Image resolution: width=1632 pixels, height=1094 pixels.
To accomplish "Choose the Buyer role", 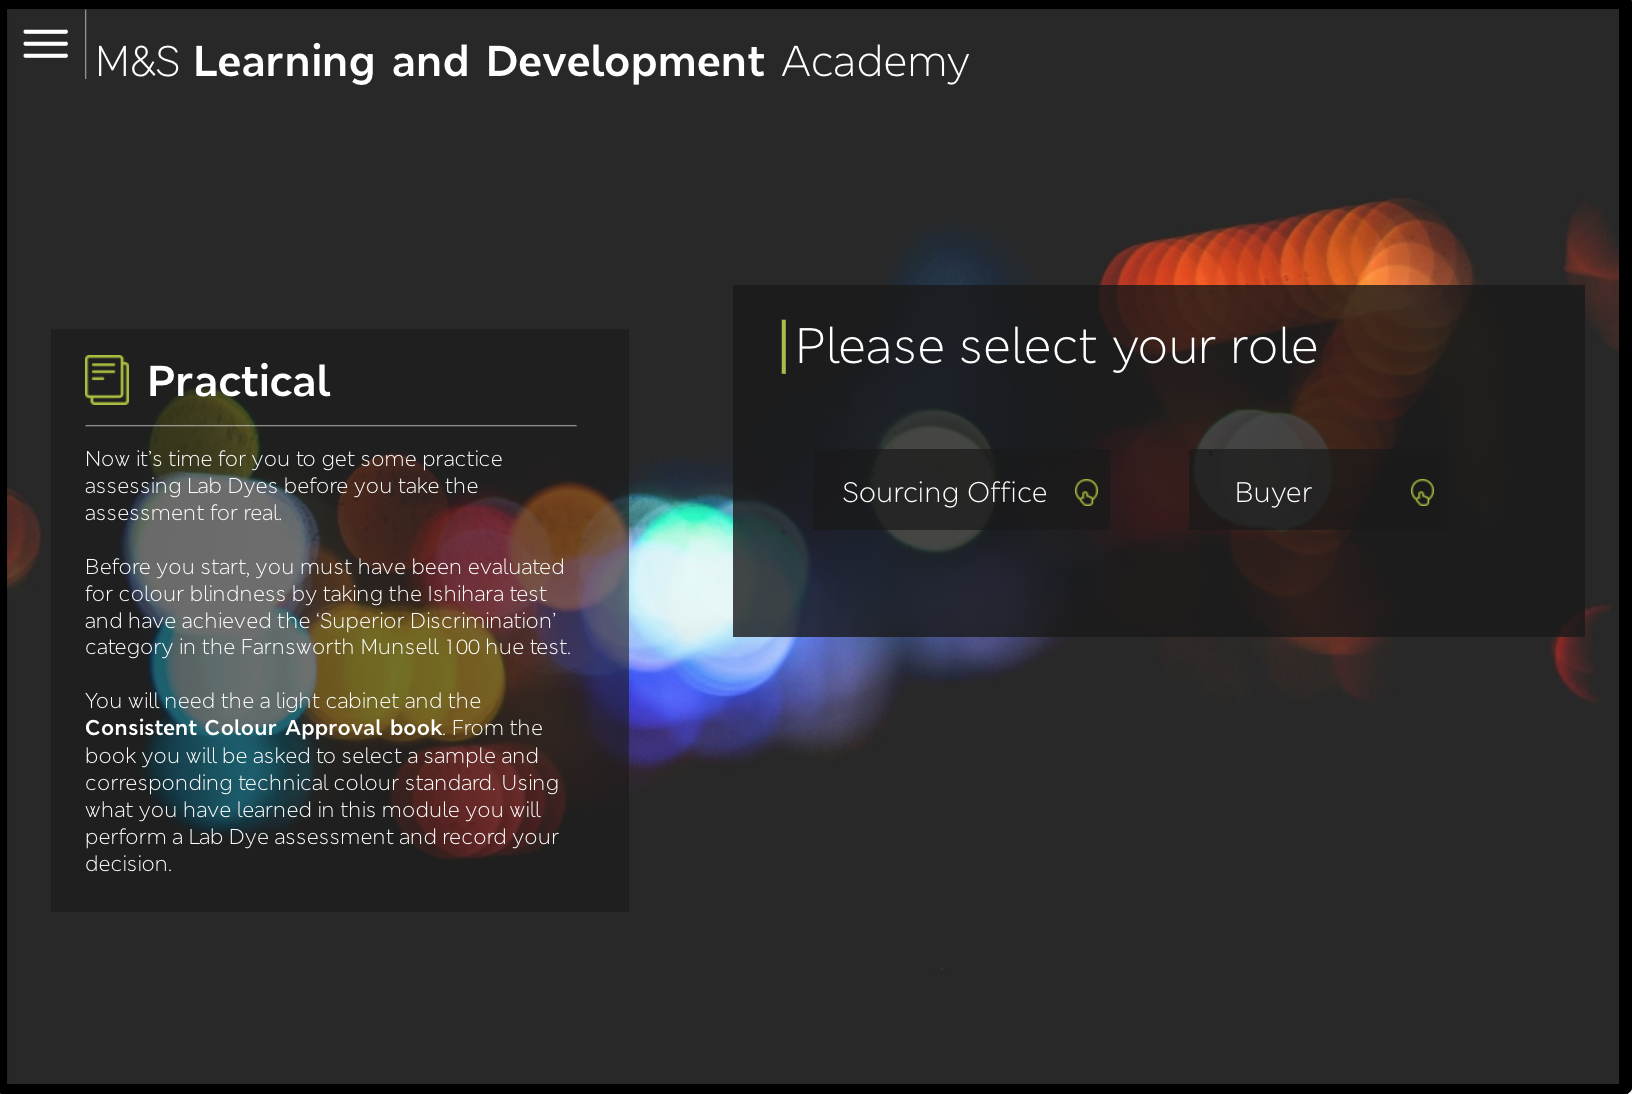I will click(x=1273, y=492).
